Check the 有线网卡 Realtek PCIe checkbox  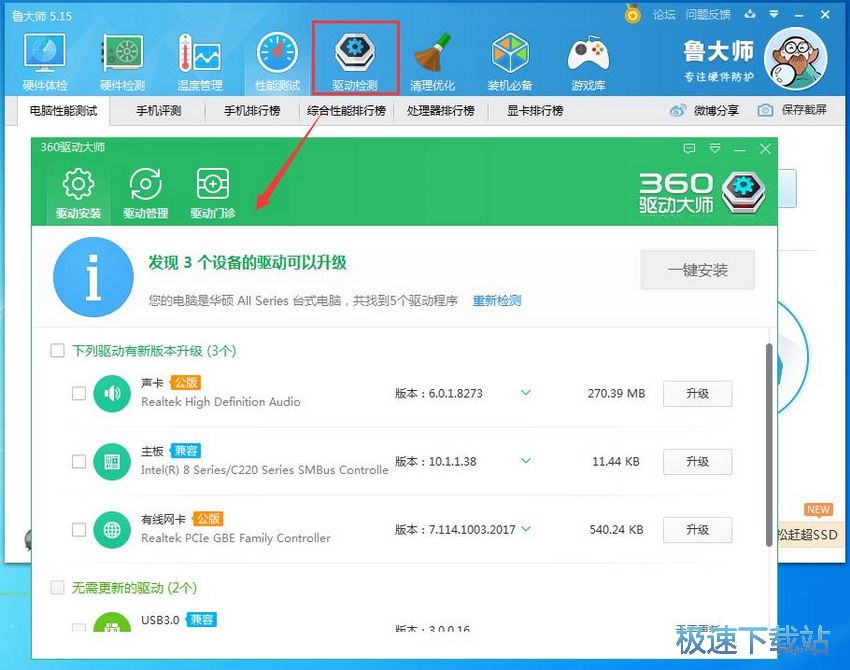79,530
